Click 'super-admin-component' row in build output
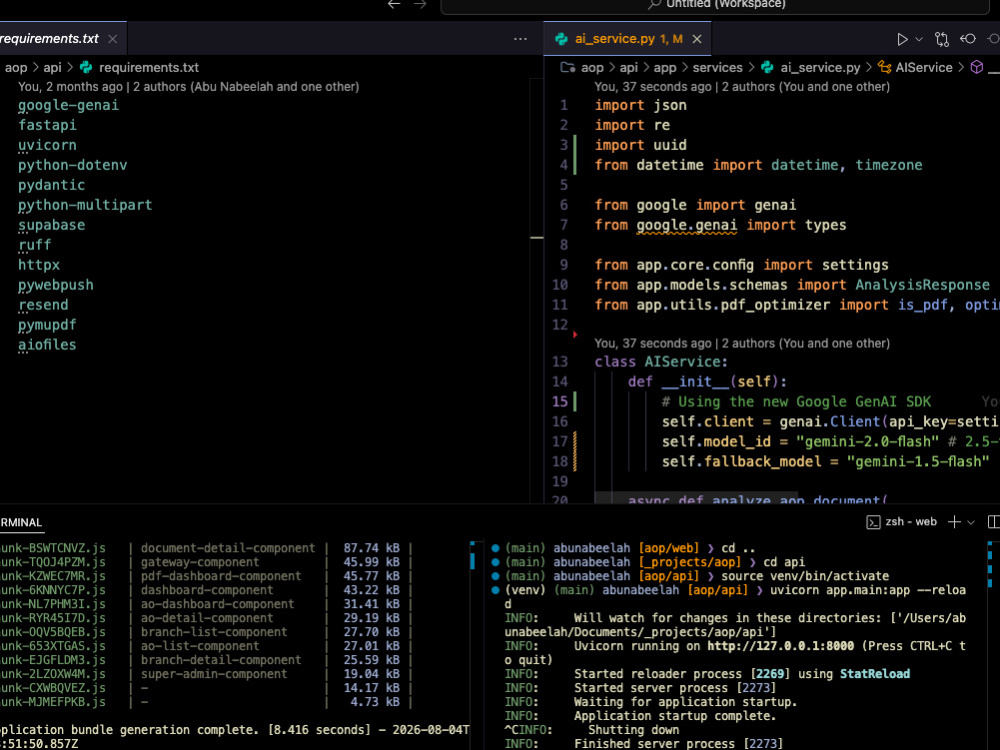This screenshot has width=1000, height=750. point(214,674)
